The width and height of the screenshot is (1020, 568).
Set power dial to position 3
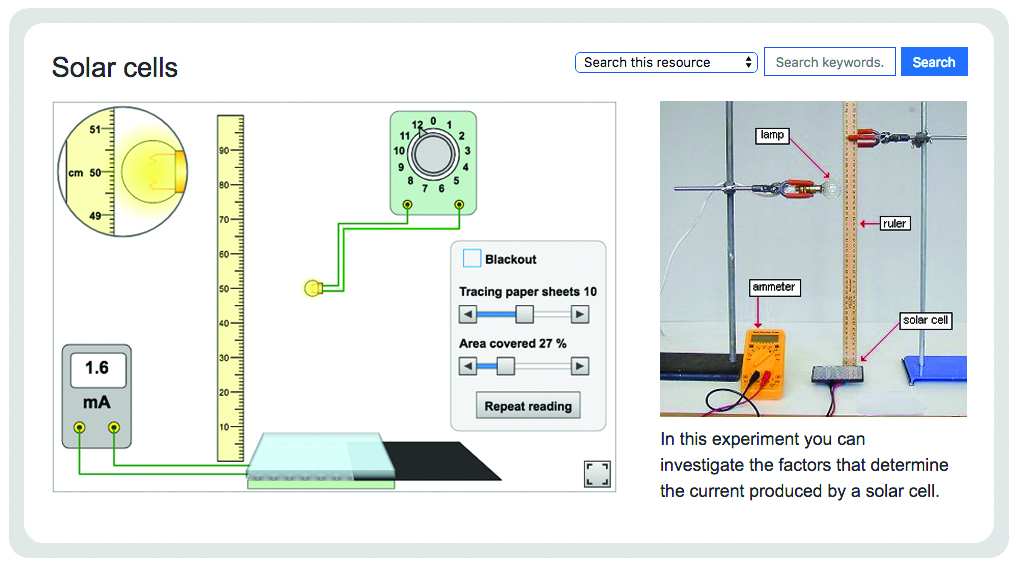(467, 150)
